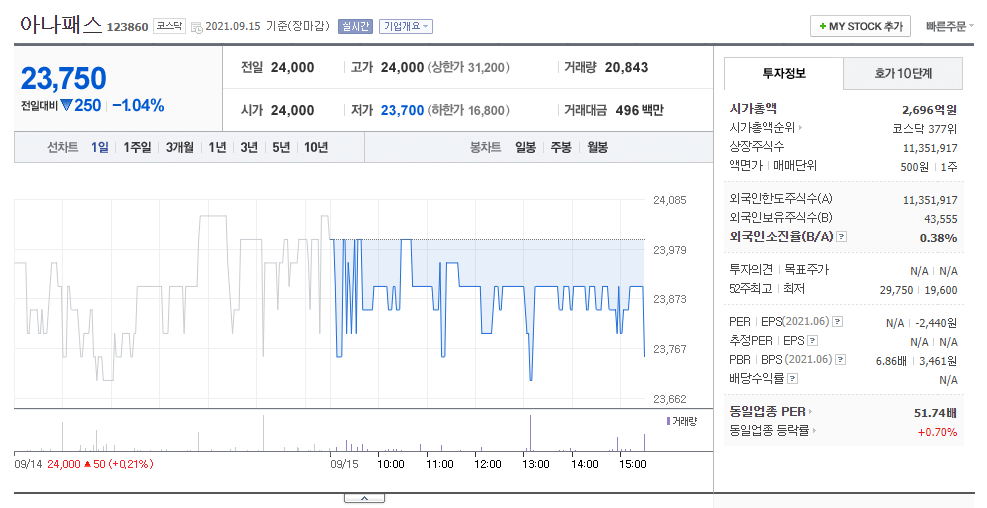Click the calendar clock icon before 2021.09.15
987x508 pixels.
[x=196, y=27]
